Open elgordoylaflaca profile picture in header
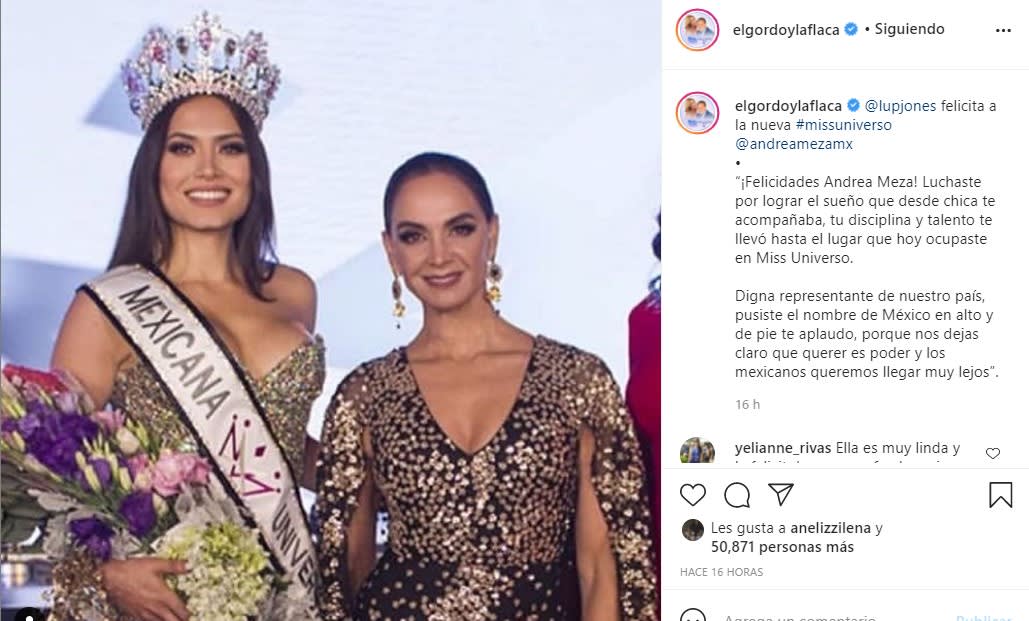1029x621 pixels. click(x=698, y=30)
